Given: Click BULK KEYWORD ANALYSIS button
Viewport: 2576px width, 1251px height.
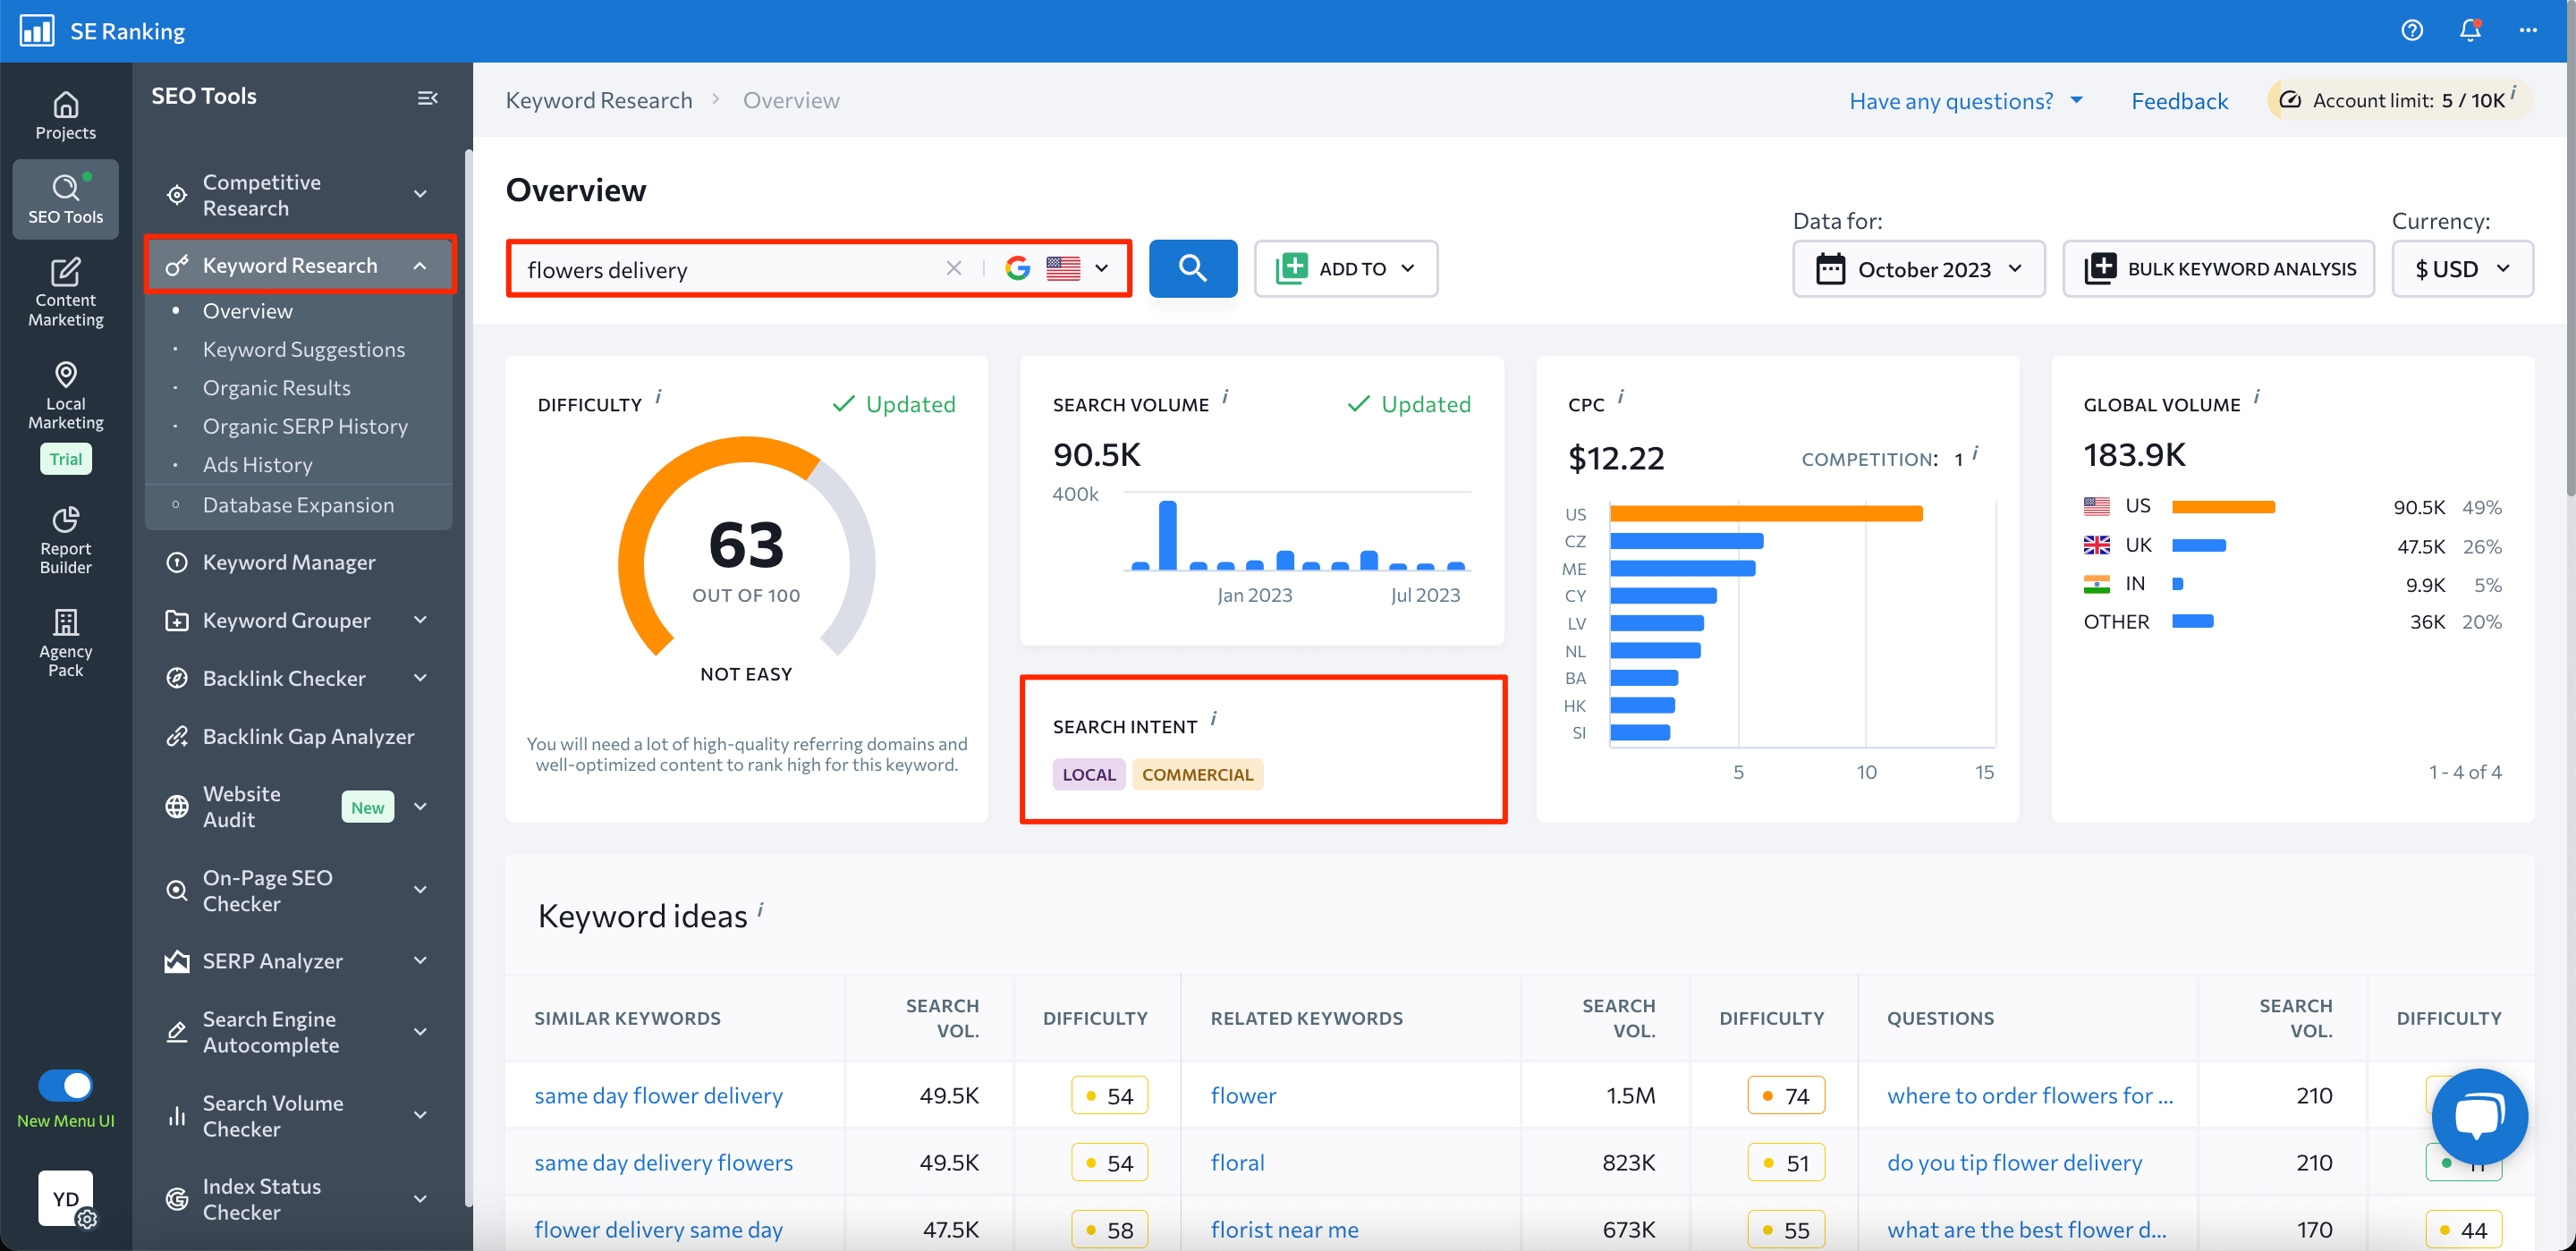Looking at the screenshot, I should [x=2218, y=269].
